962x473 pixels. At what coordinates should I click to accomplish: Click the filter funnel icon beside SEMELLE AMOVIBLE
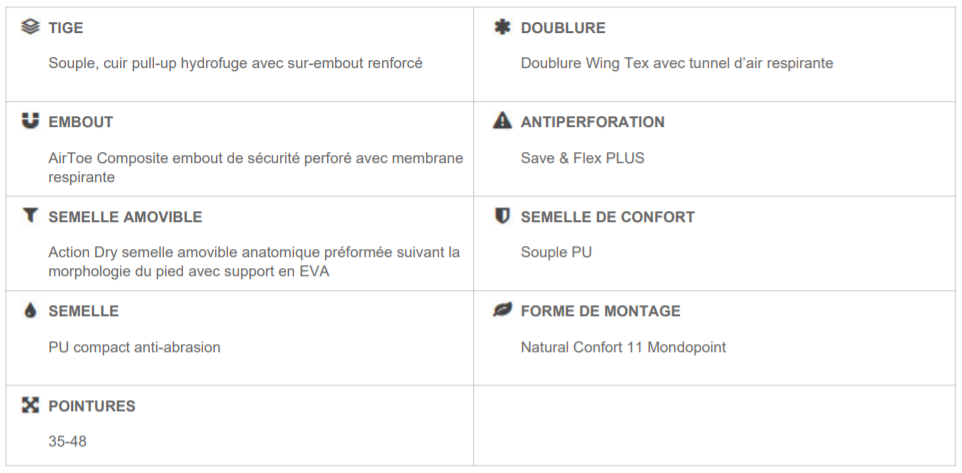(x=30, y=215)
